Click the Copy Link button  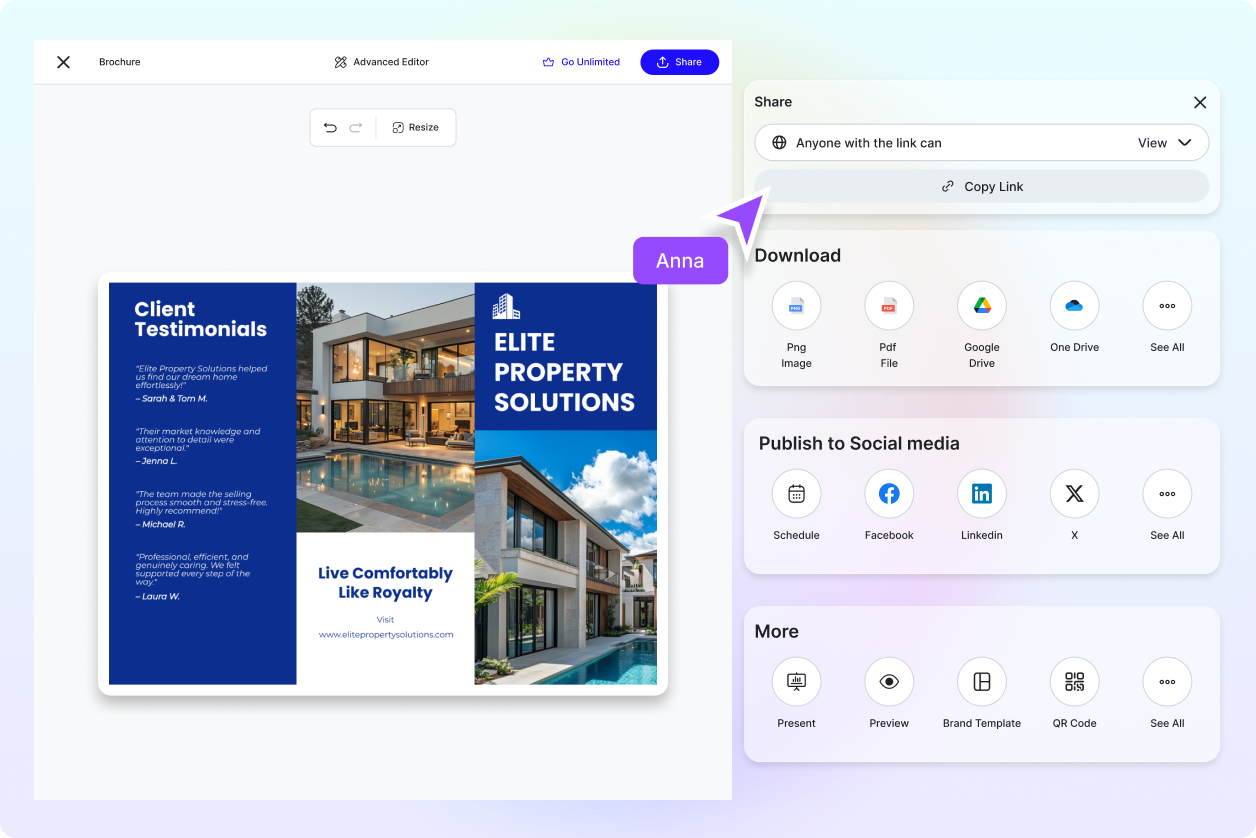point(981,186)
